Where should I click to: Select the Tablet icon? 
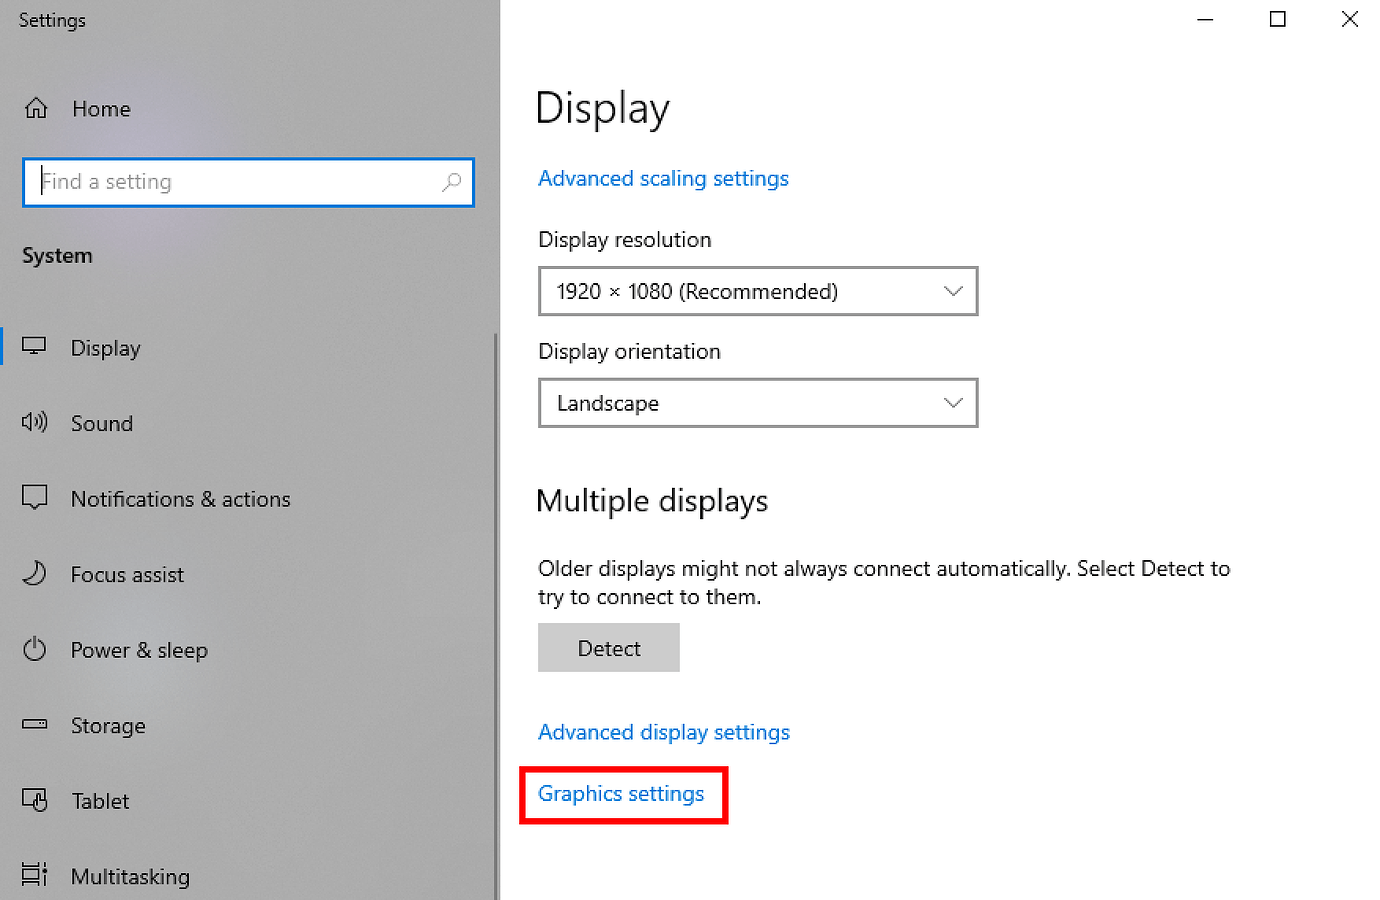pyautogui.click(x=34, y=800)
